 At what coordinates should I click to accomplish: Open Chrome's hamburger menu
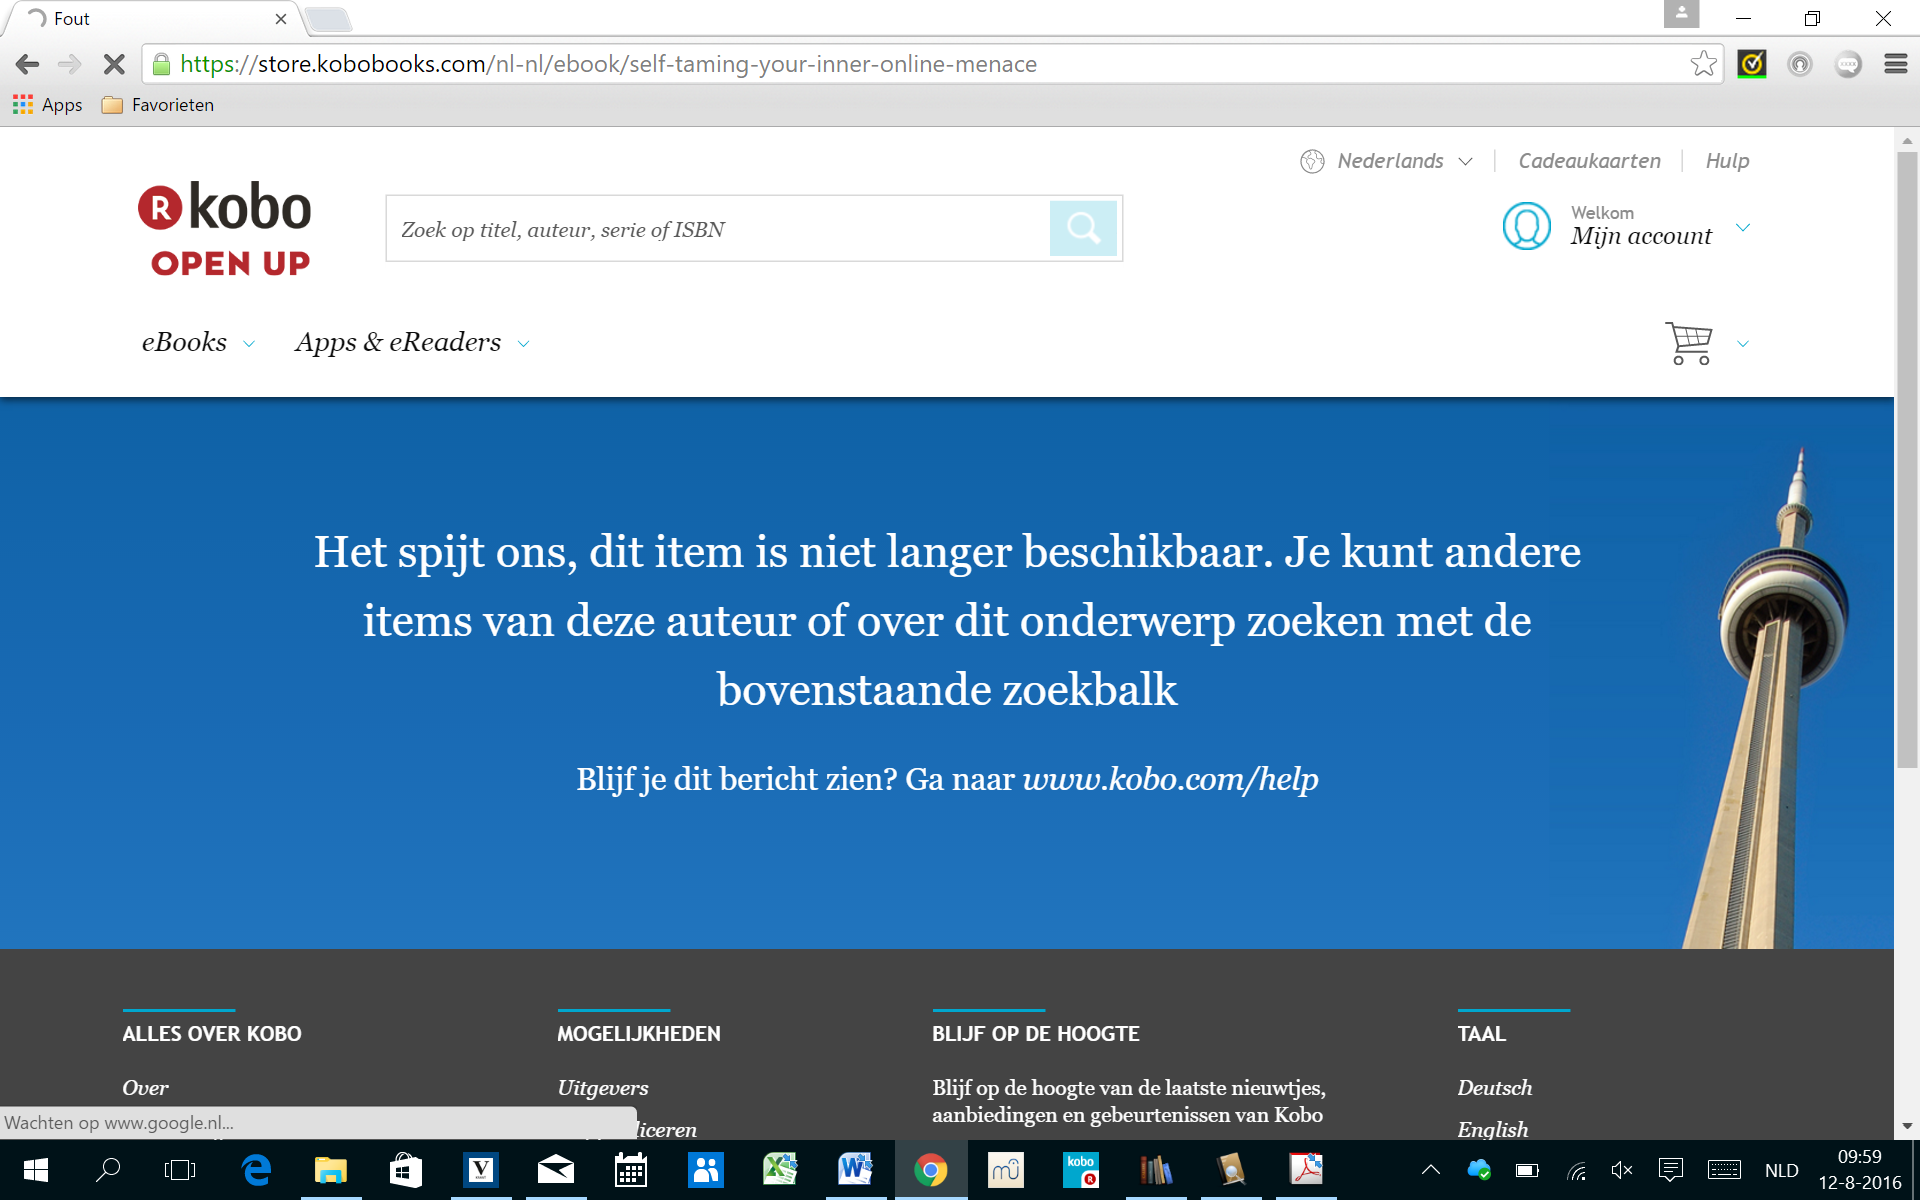(x=1895, y=64)
